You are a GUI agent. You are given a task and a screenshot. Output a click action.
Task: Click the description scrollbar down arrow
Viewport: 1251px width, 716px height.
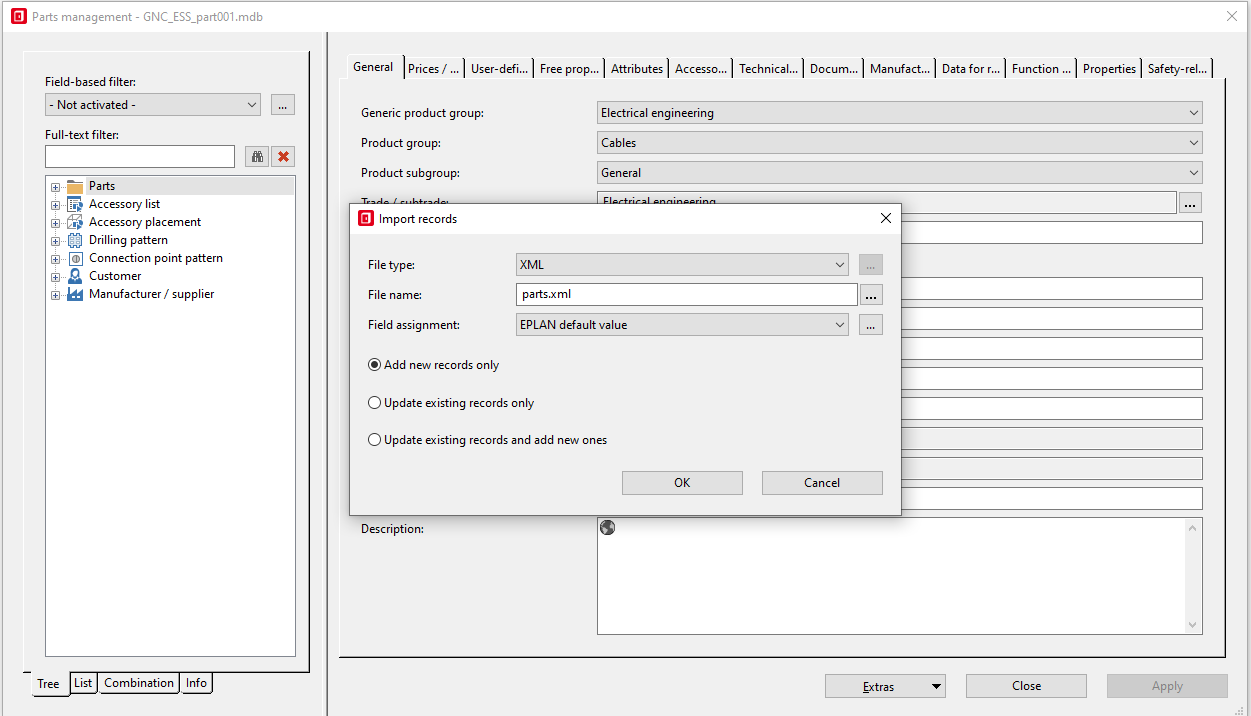[1192, 625]
